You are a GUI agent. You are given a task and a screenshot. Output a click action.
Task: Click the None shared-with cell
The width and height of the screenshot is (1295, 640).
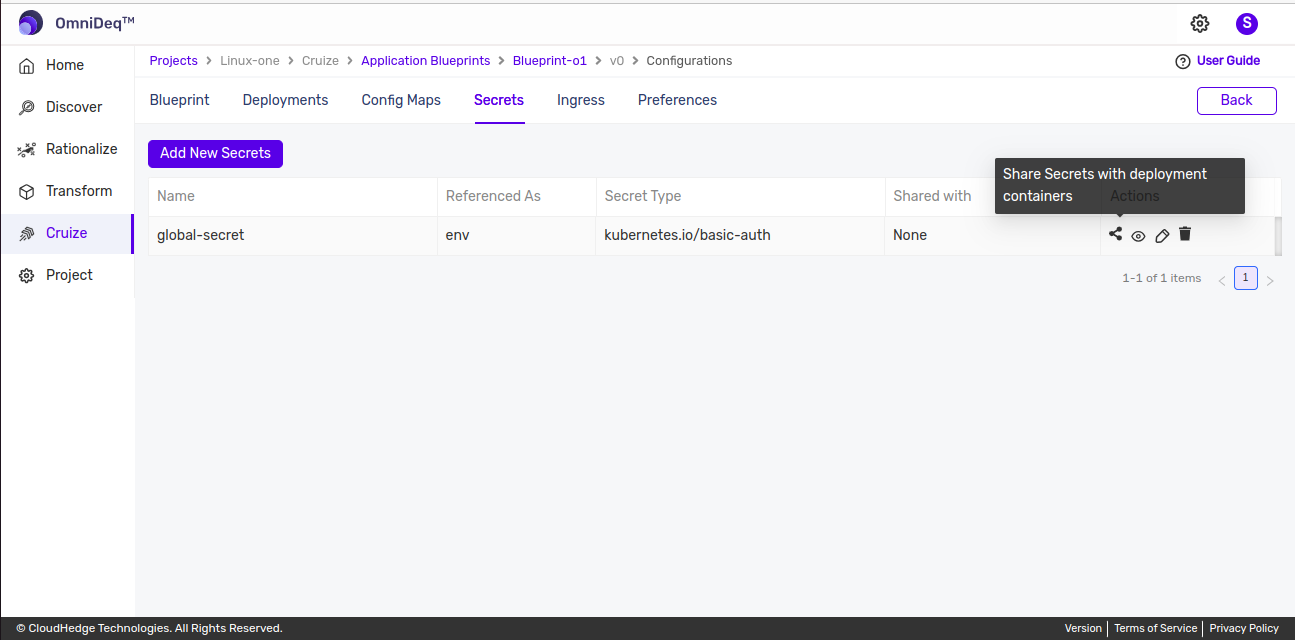[992, 235]
